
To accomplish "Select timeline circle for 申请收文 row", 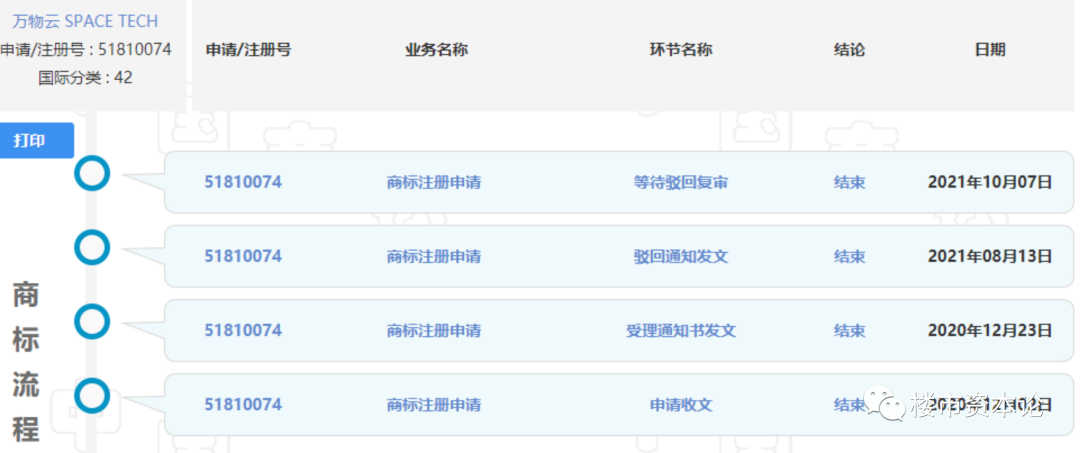I will [x=92, y=395].
